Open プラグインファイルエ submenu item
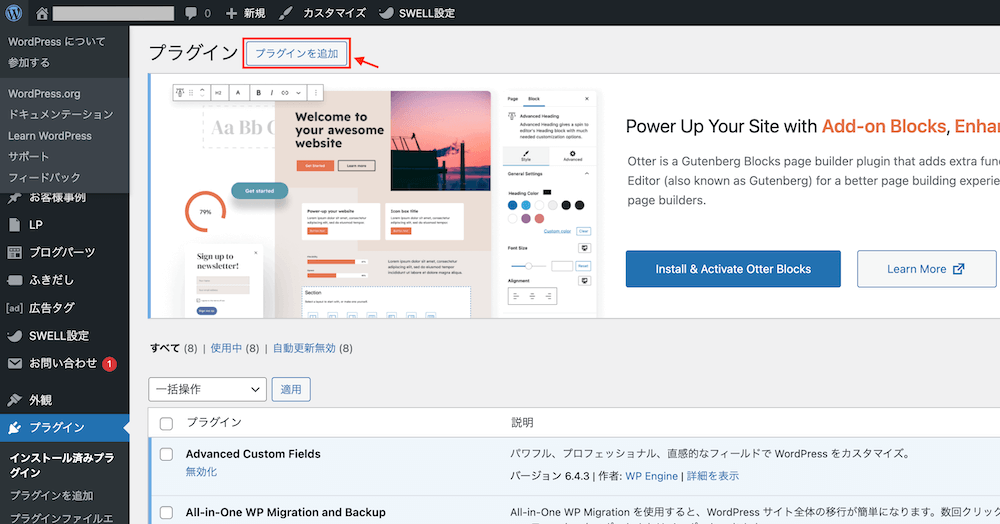 click(61, 518)
